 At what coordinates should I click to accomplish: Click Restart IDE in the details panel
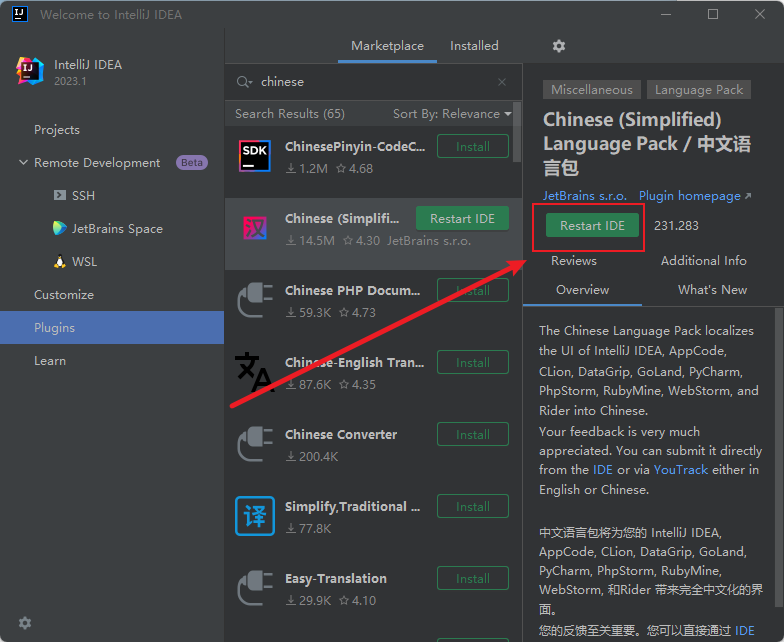[592, 226]
